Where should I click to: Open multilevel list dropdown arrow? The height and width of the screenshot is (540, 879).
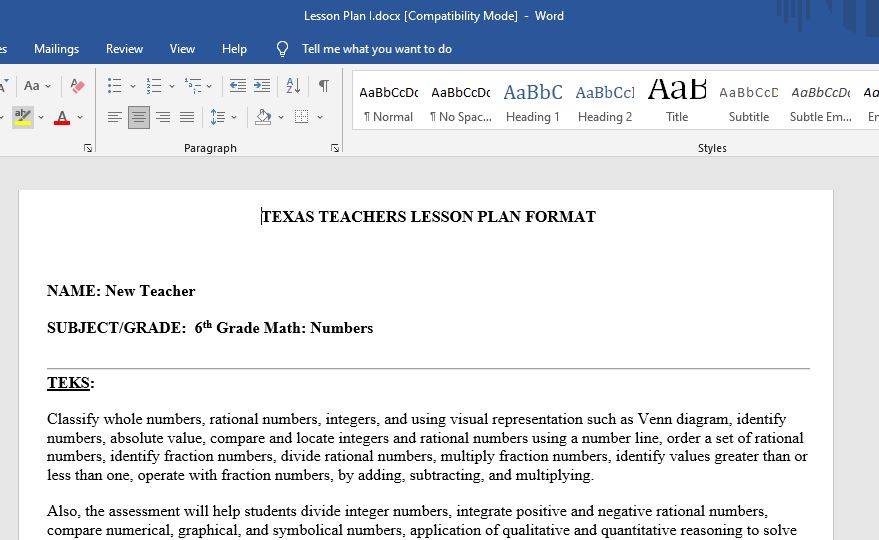(x=209, y=86)
